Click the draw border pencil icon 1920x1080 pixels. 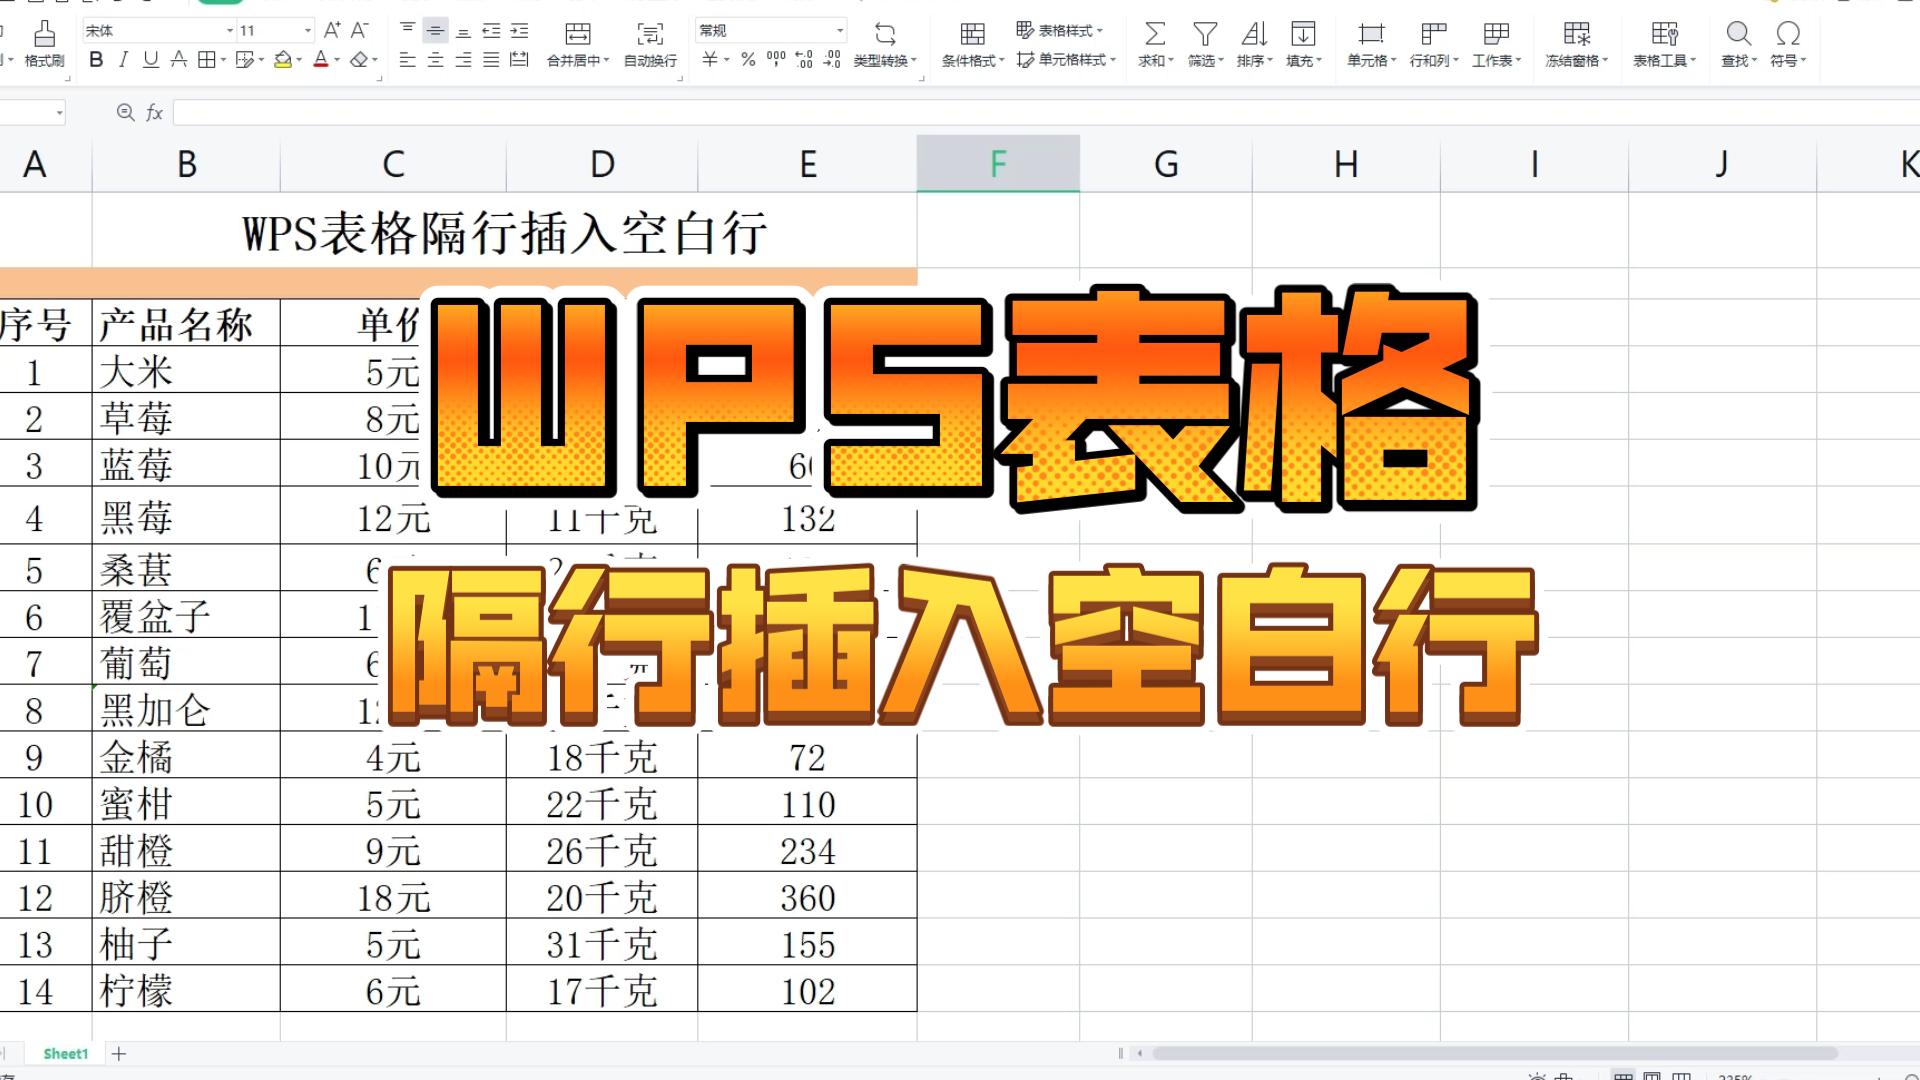[245, 60]
